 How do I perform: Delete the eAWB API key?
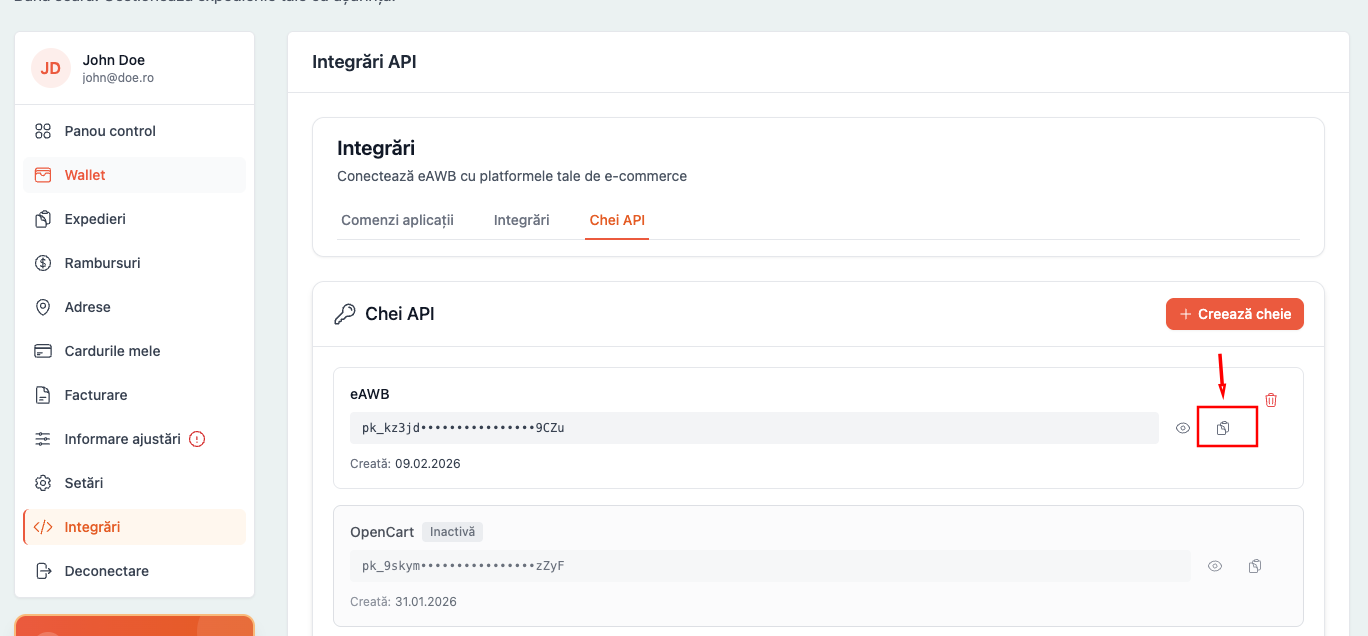tap(1271, 400)
